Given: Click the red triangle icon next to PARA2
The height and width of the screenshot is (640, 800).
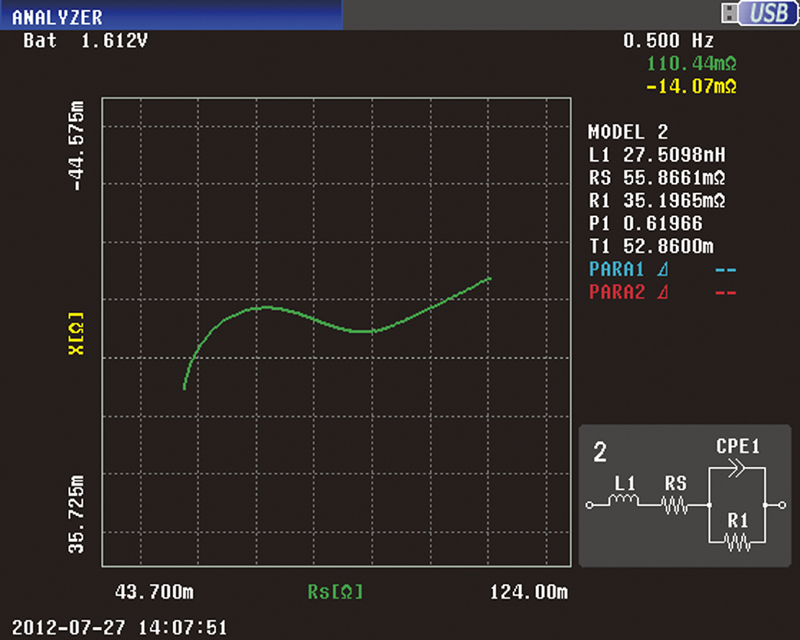Looking at the screenshot, I should pyautogui.click(x=663, y=292).
